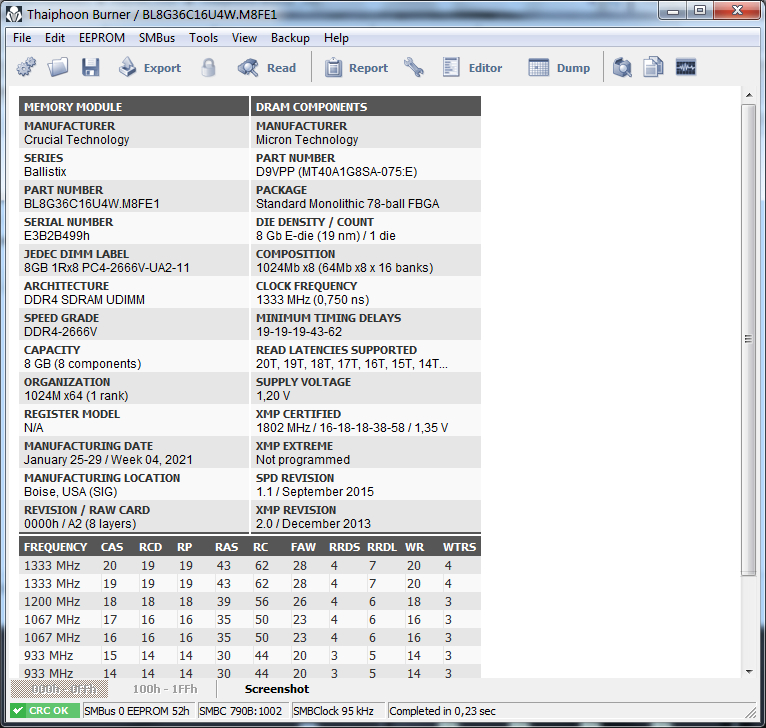Click the copy documents icon in toolbar
Viewport: 766px width, 728px height.
(x=653, y=67)
